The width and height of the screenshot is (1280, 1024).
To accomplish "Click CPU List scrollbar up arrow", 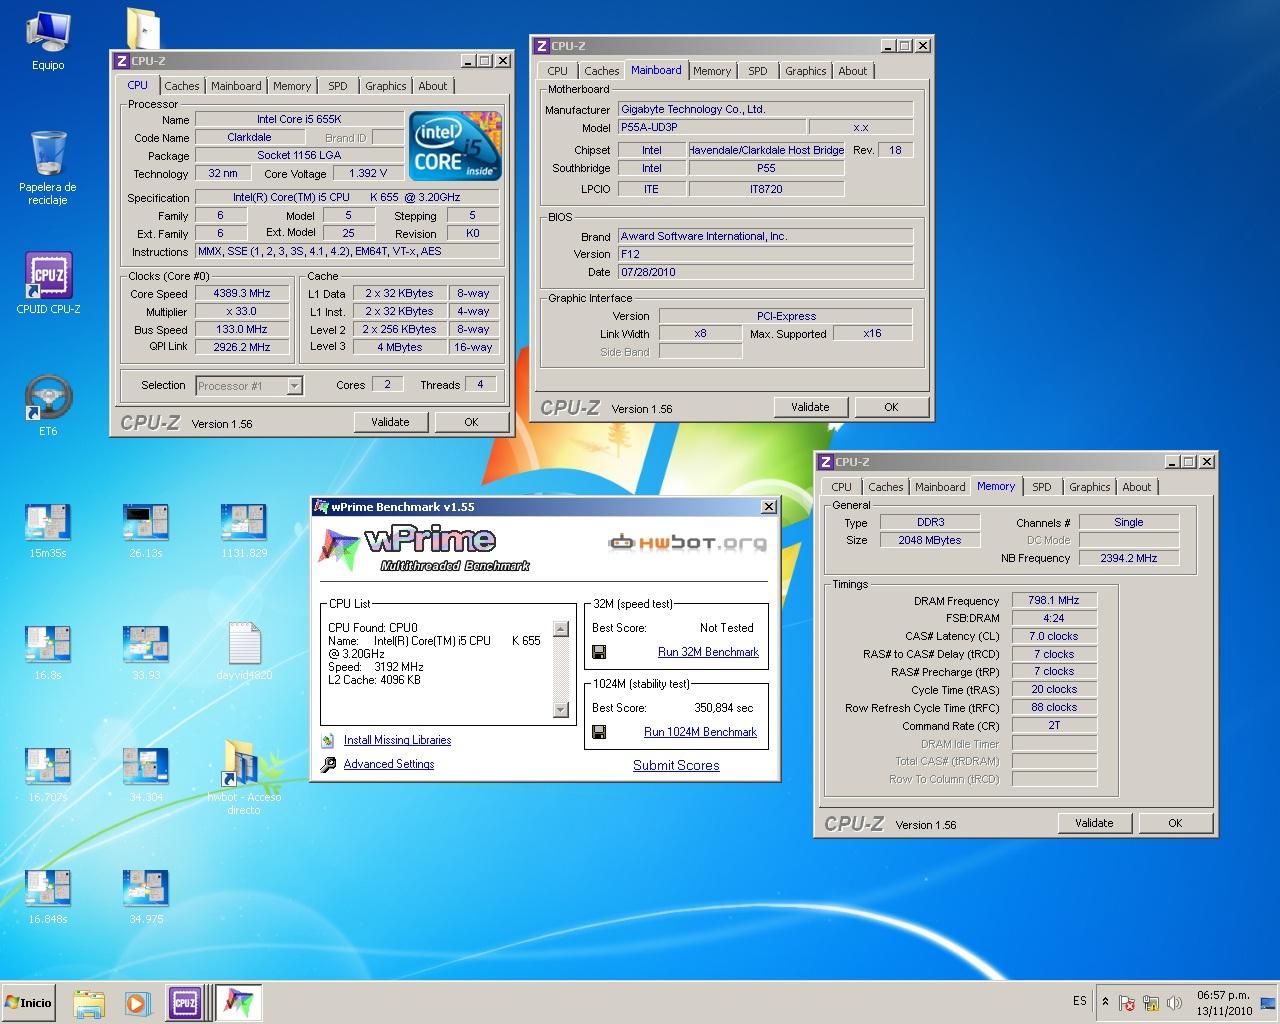I will pos(561,629).
